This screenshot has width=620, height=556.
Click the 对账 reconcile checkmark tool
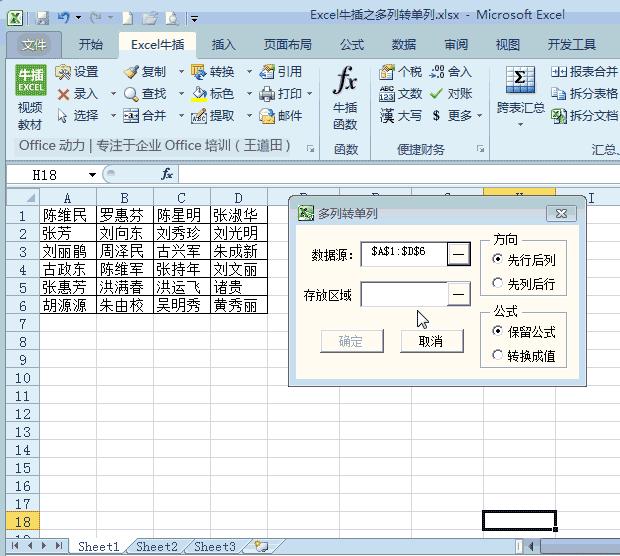coord(450,94)
